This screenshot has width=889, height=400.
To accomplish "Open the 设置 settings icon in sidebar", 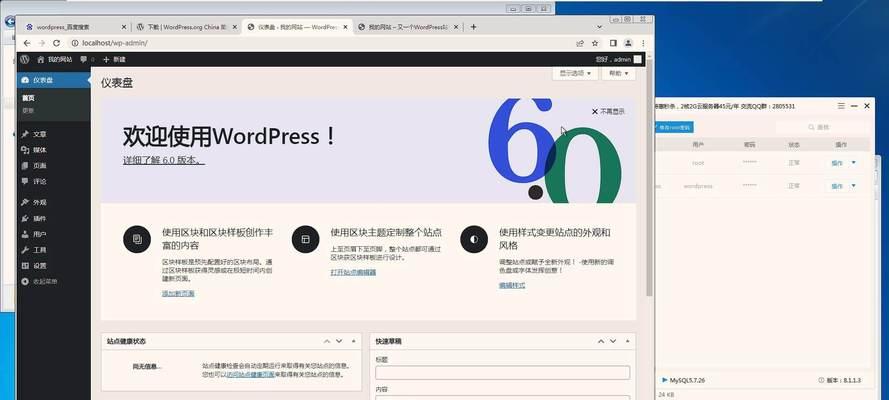I will (x=25, y=266).
